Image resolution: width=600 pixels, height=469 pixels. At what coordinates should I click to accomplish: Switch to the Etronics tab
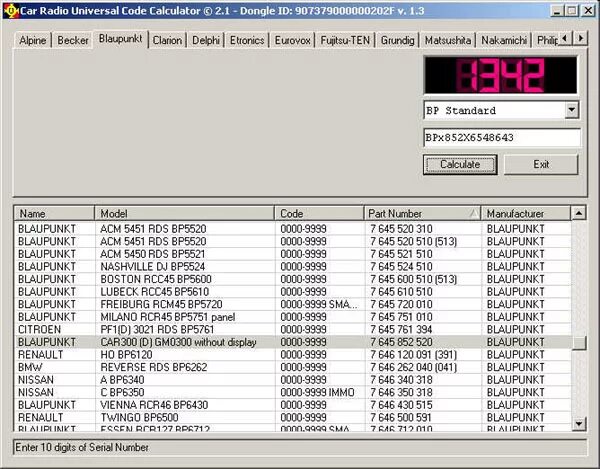click(x=247, y=40)
